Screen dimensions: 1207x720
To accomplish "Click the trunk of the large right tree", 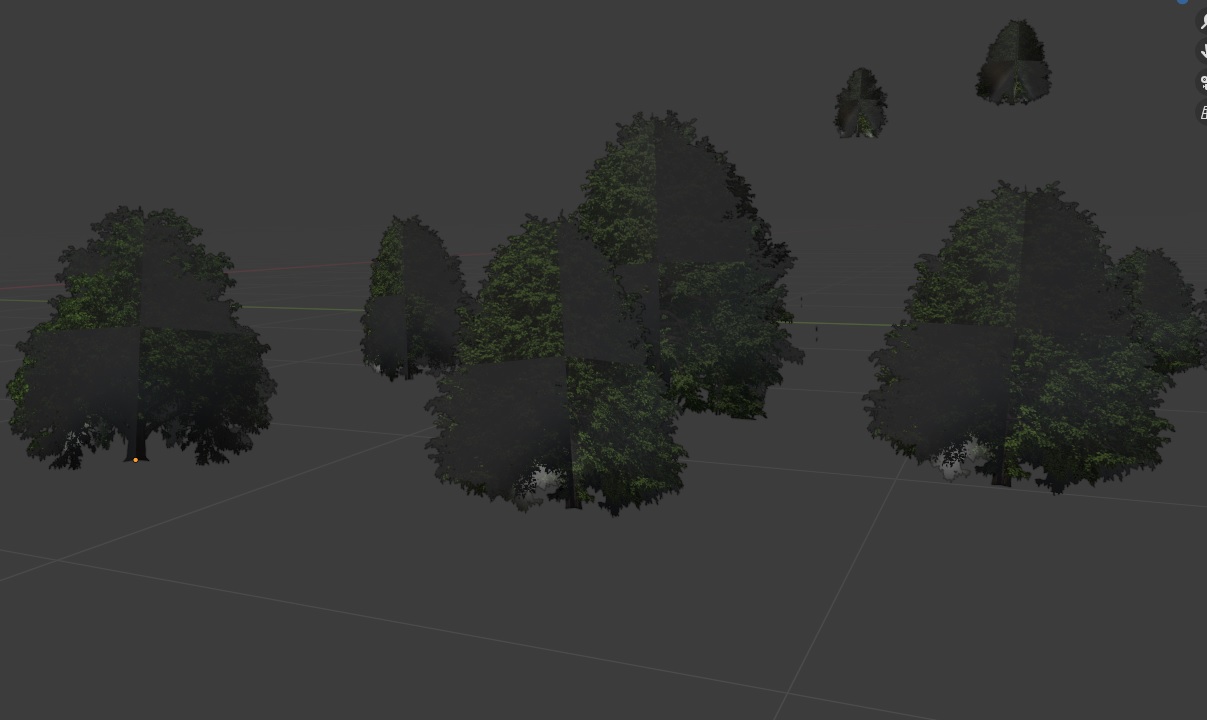I will point(1000,472).
